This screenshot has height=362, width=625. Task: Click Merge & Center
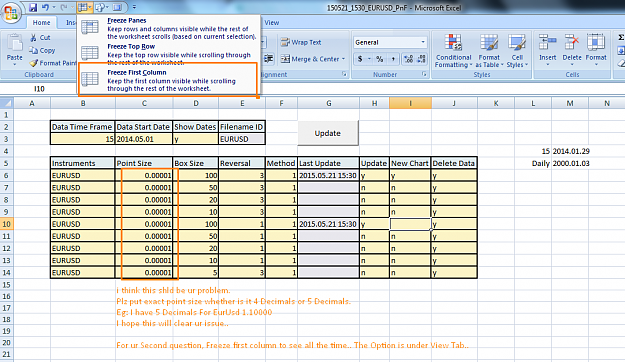[x=310, y=59]
